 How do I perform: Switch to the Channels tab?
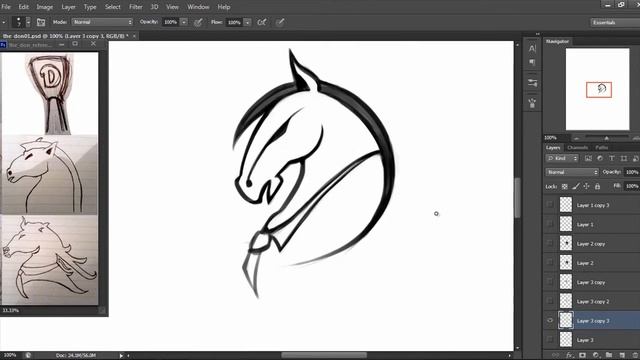point(578,148)
